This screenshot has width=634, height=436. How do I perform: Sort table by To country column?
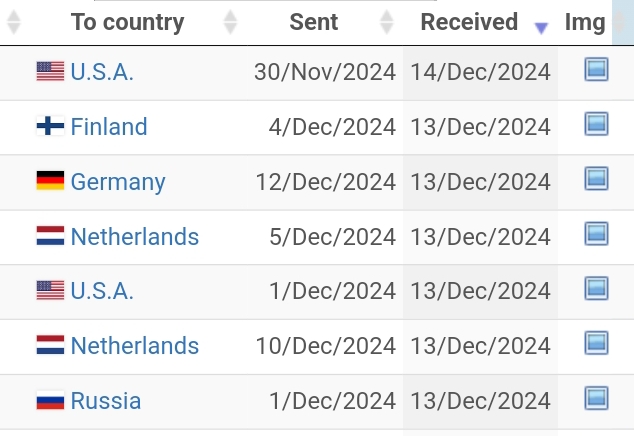coord(127,22)
